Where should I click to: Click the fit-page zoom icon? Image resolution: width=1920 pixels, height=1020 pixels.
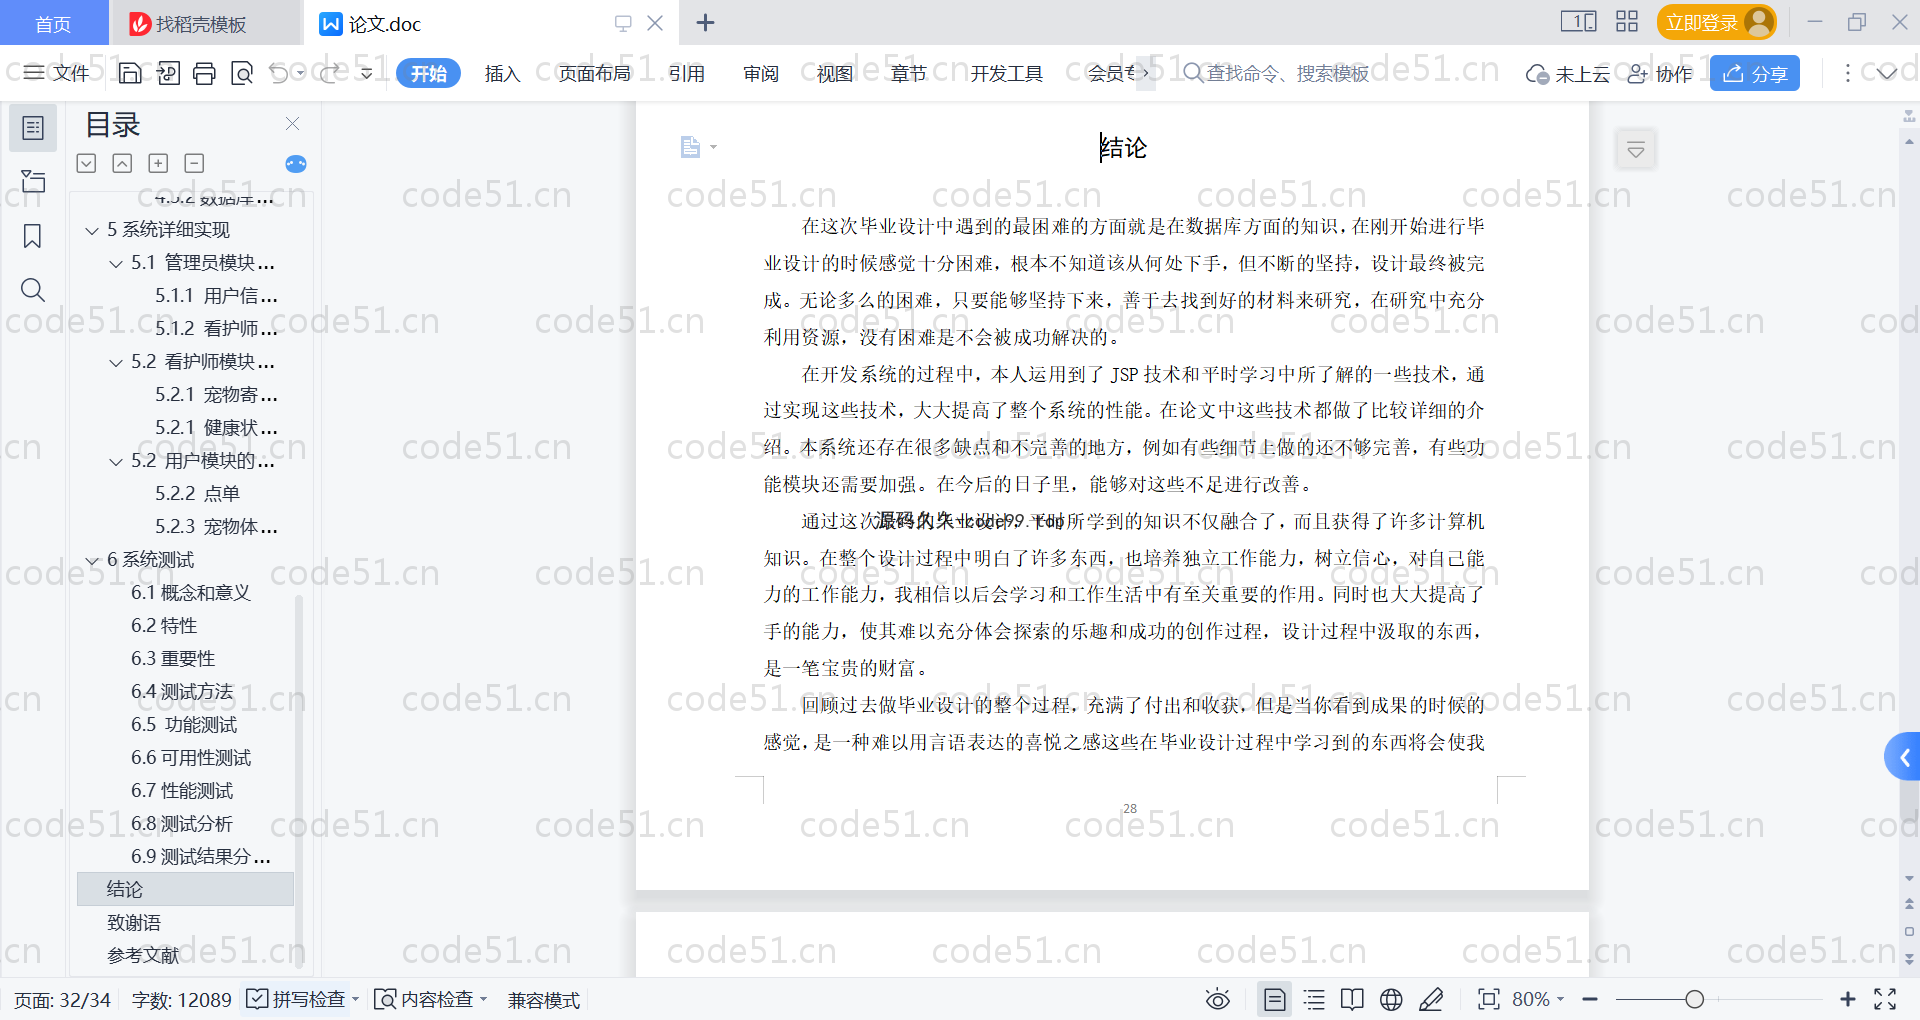pyautogui.click(x=1489, y=999)
